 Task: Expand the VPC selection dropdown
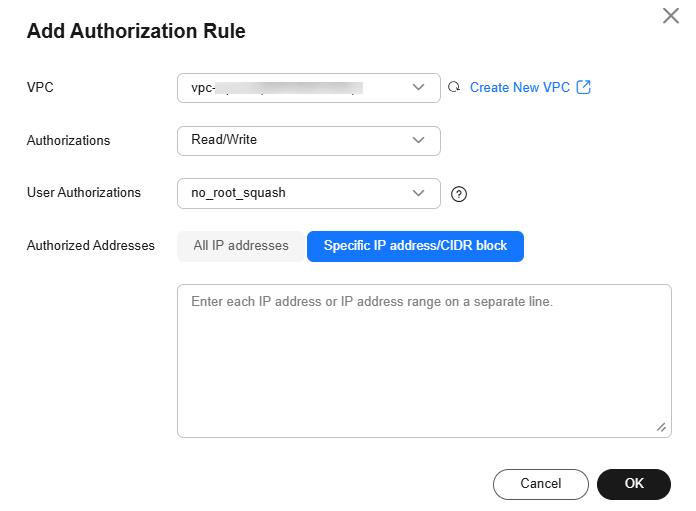[x=300, y=88]
